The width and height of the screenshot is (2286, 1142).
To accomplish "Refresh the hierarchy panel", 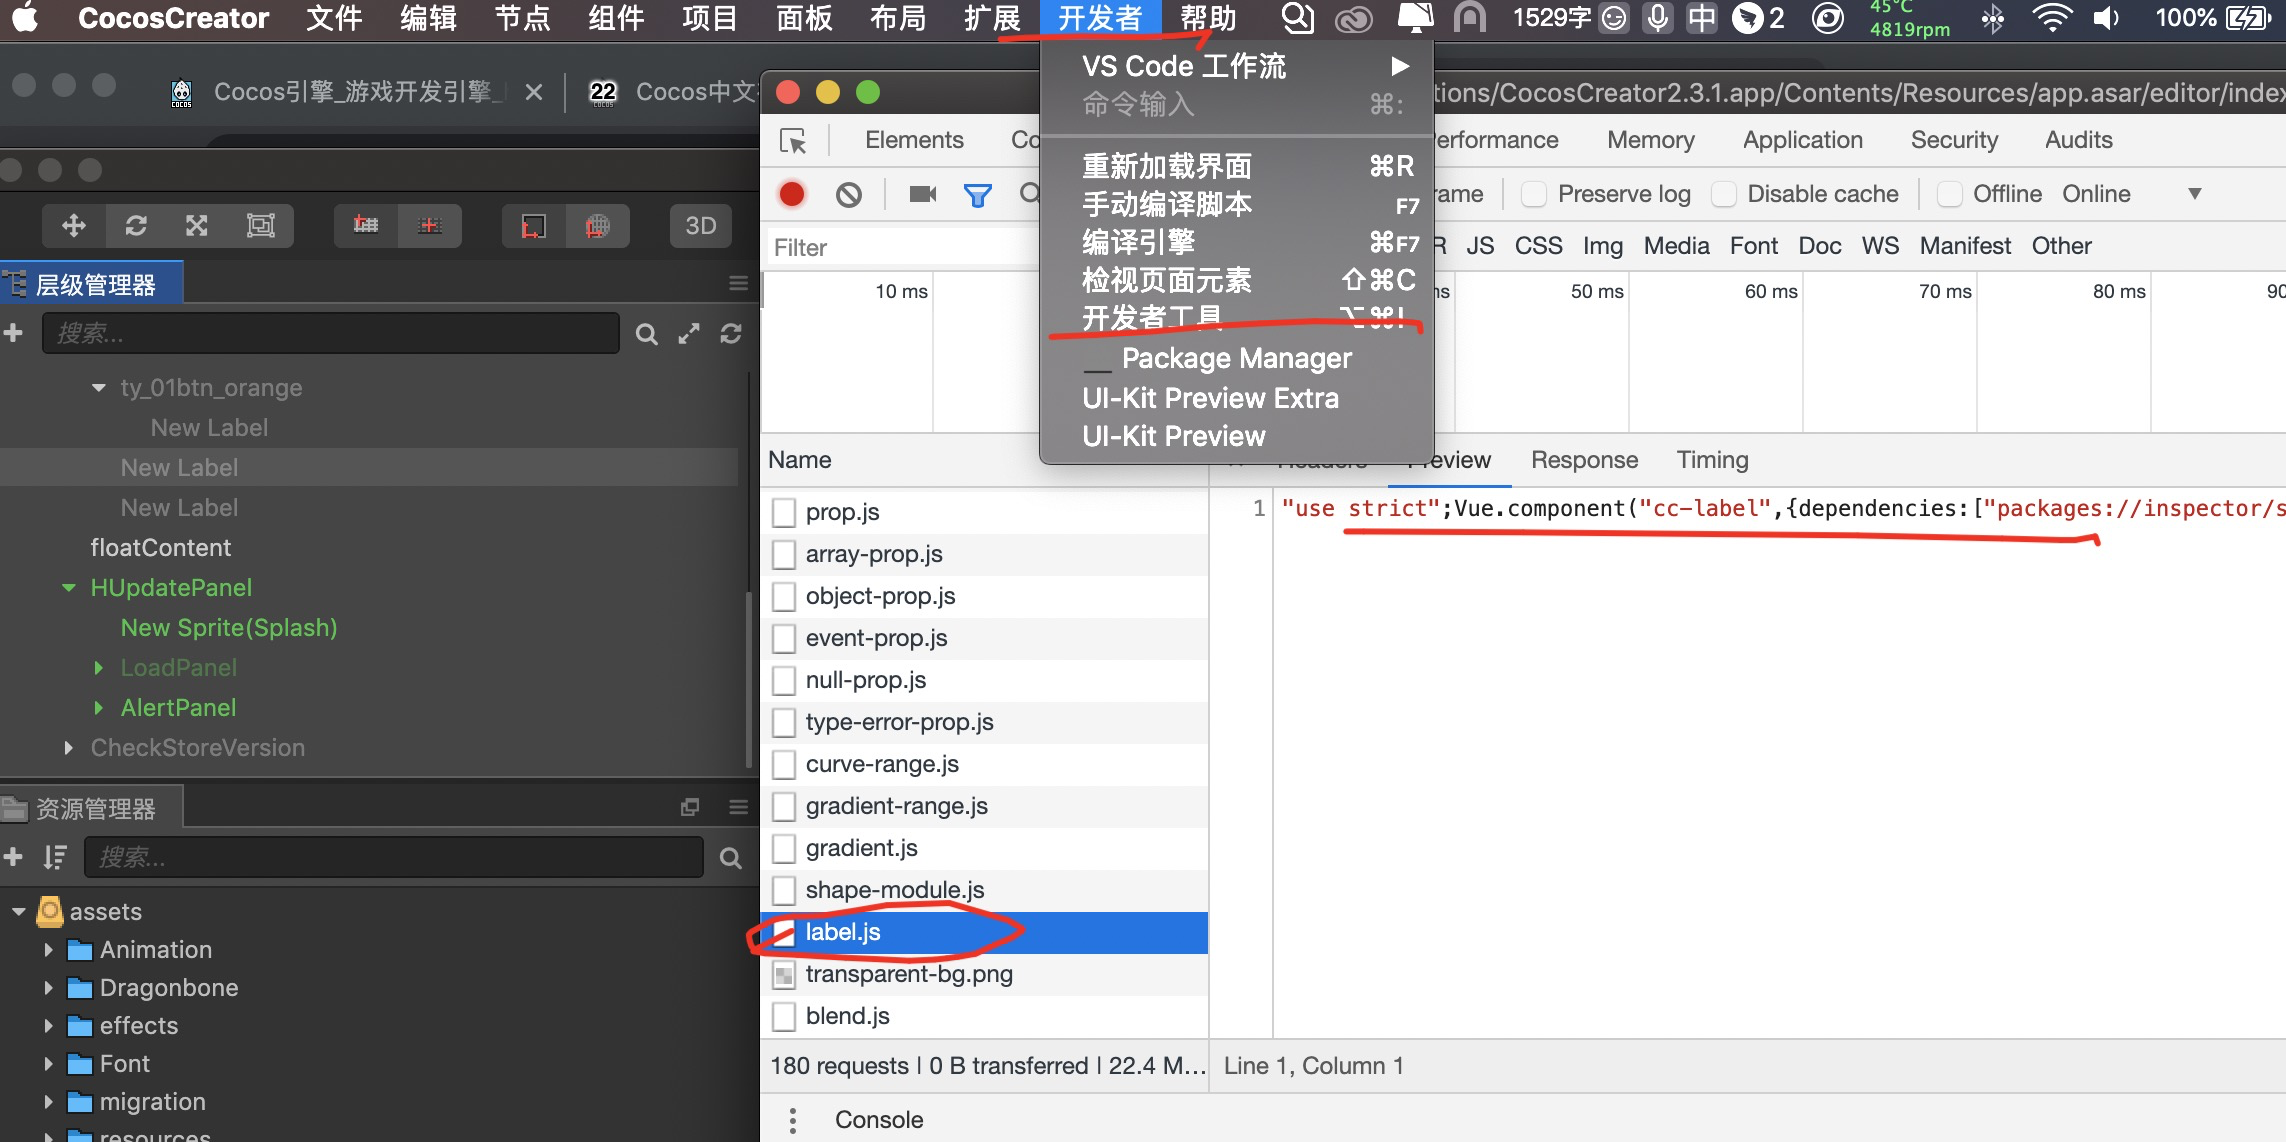I will [731, 334].
